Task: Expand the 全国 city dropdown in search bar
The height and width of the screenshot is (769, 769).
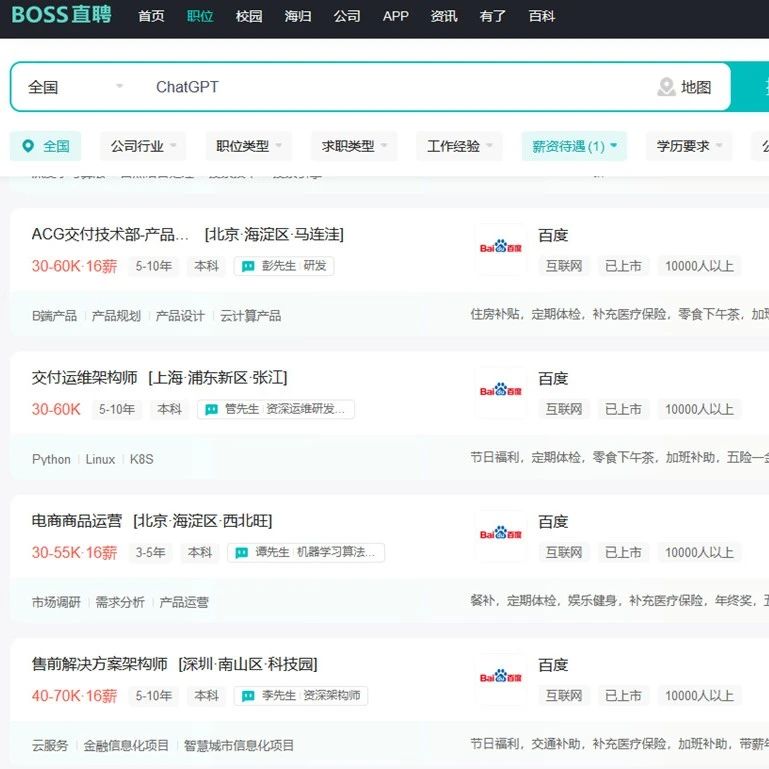Action: [x=76, y=87]
